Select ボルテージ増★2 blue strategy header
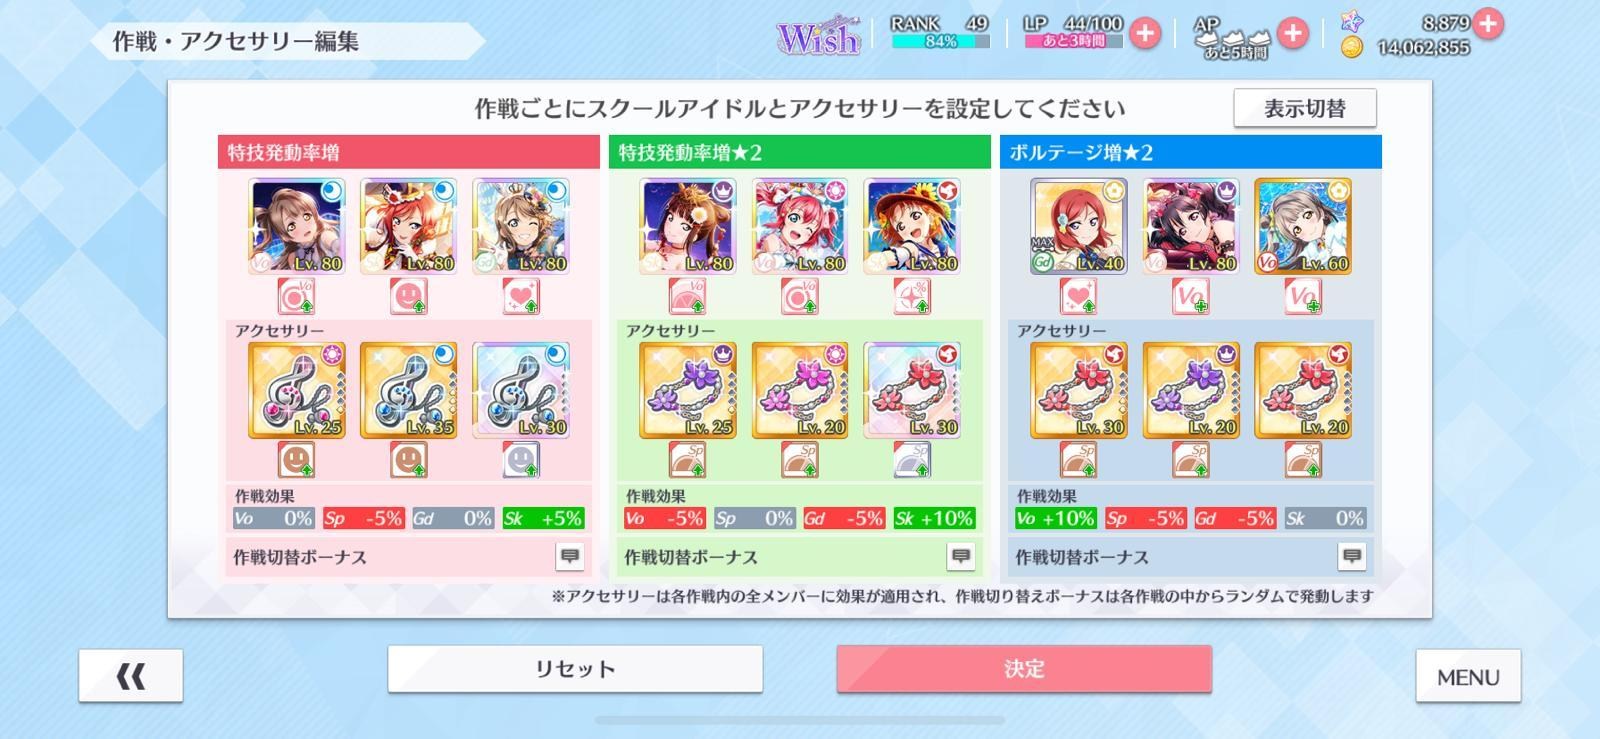 [x=1191, y=152]
